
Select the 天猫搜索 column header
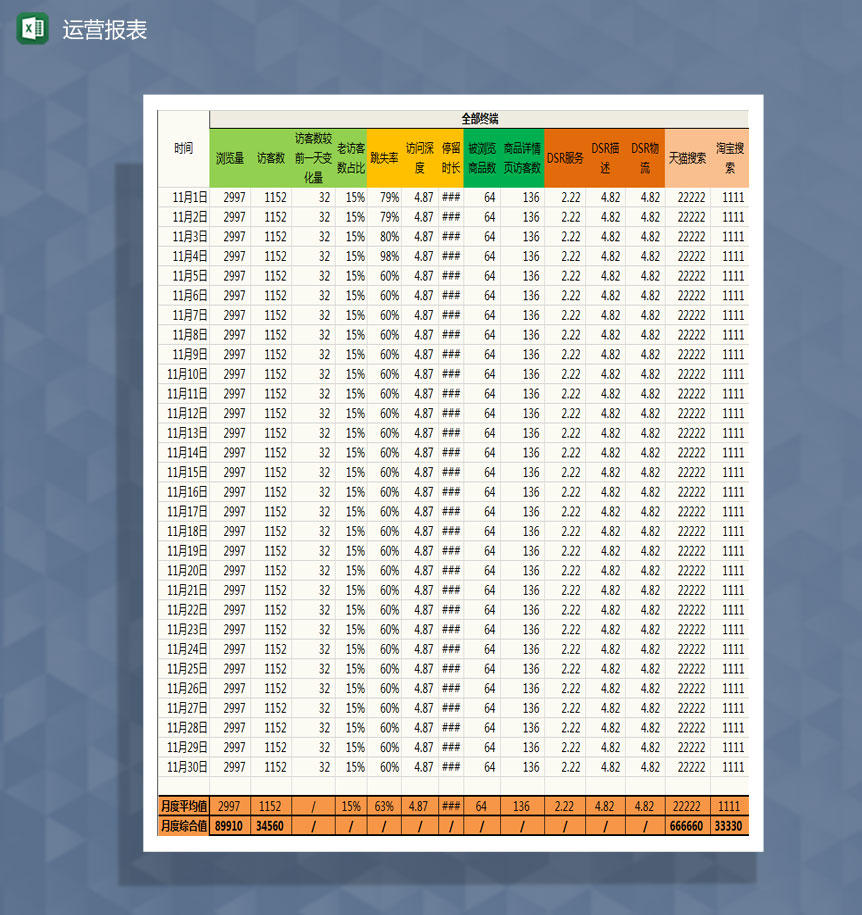[687, 158]
